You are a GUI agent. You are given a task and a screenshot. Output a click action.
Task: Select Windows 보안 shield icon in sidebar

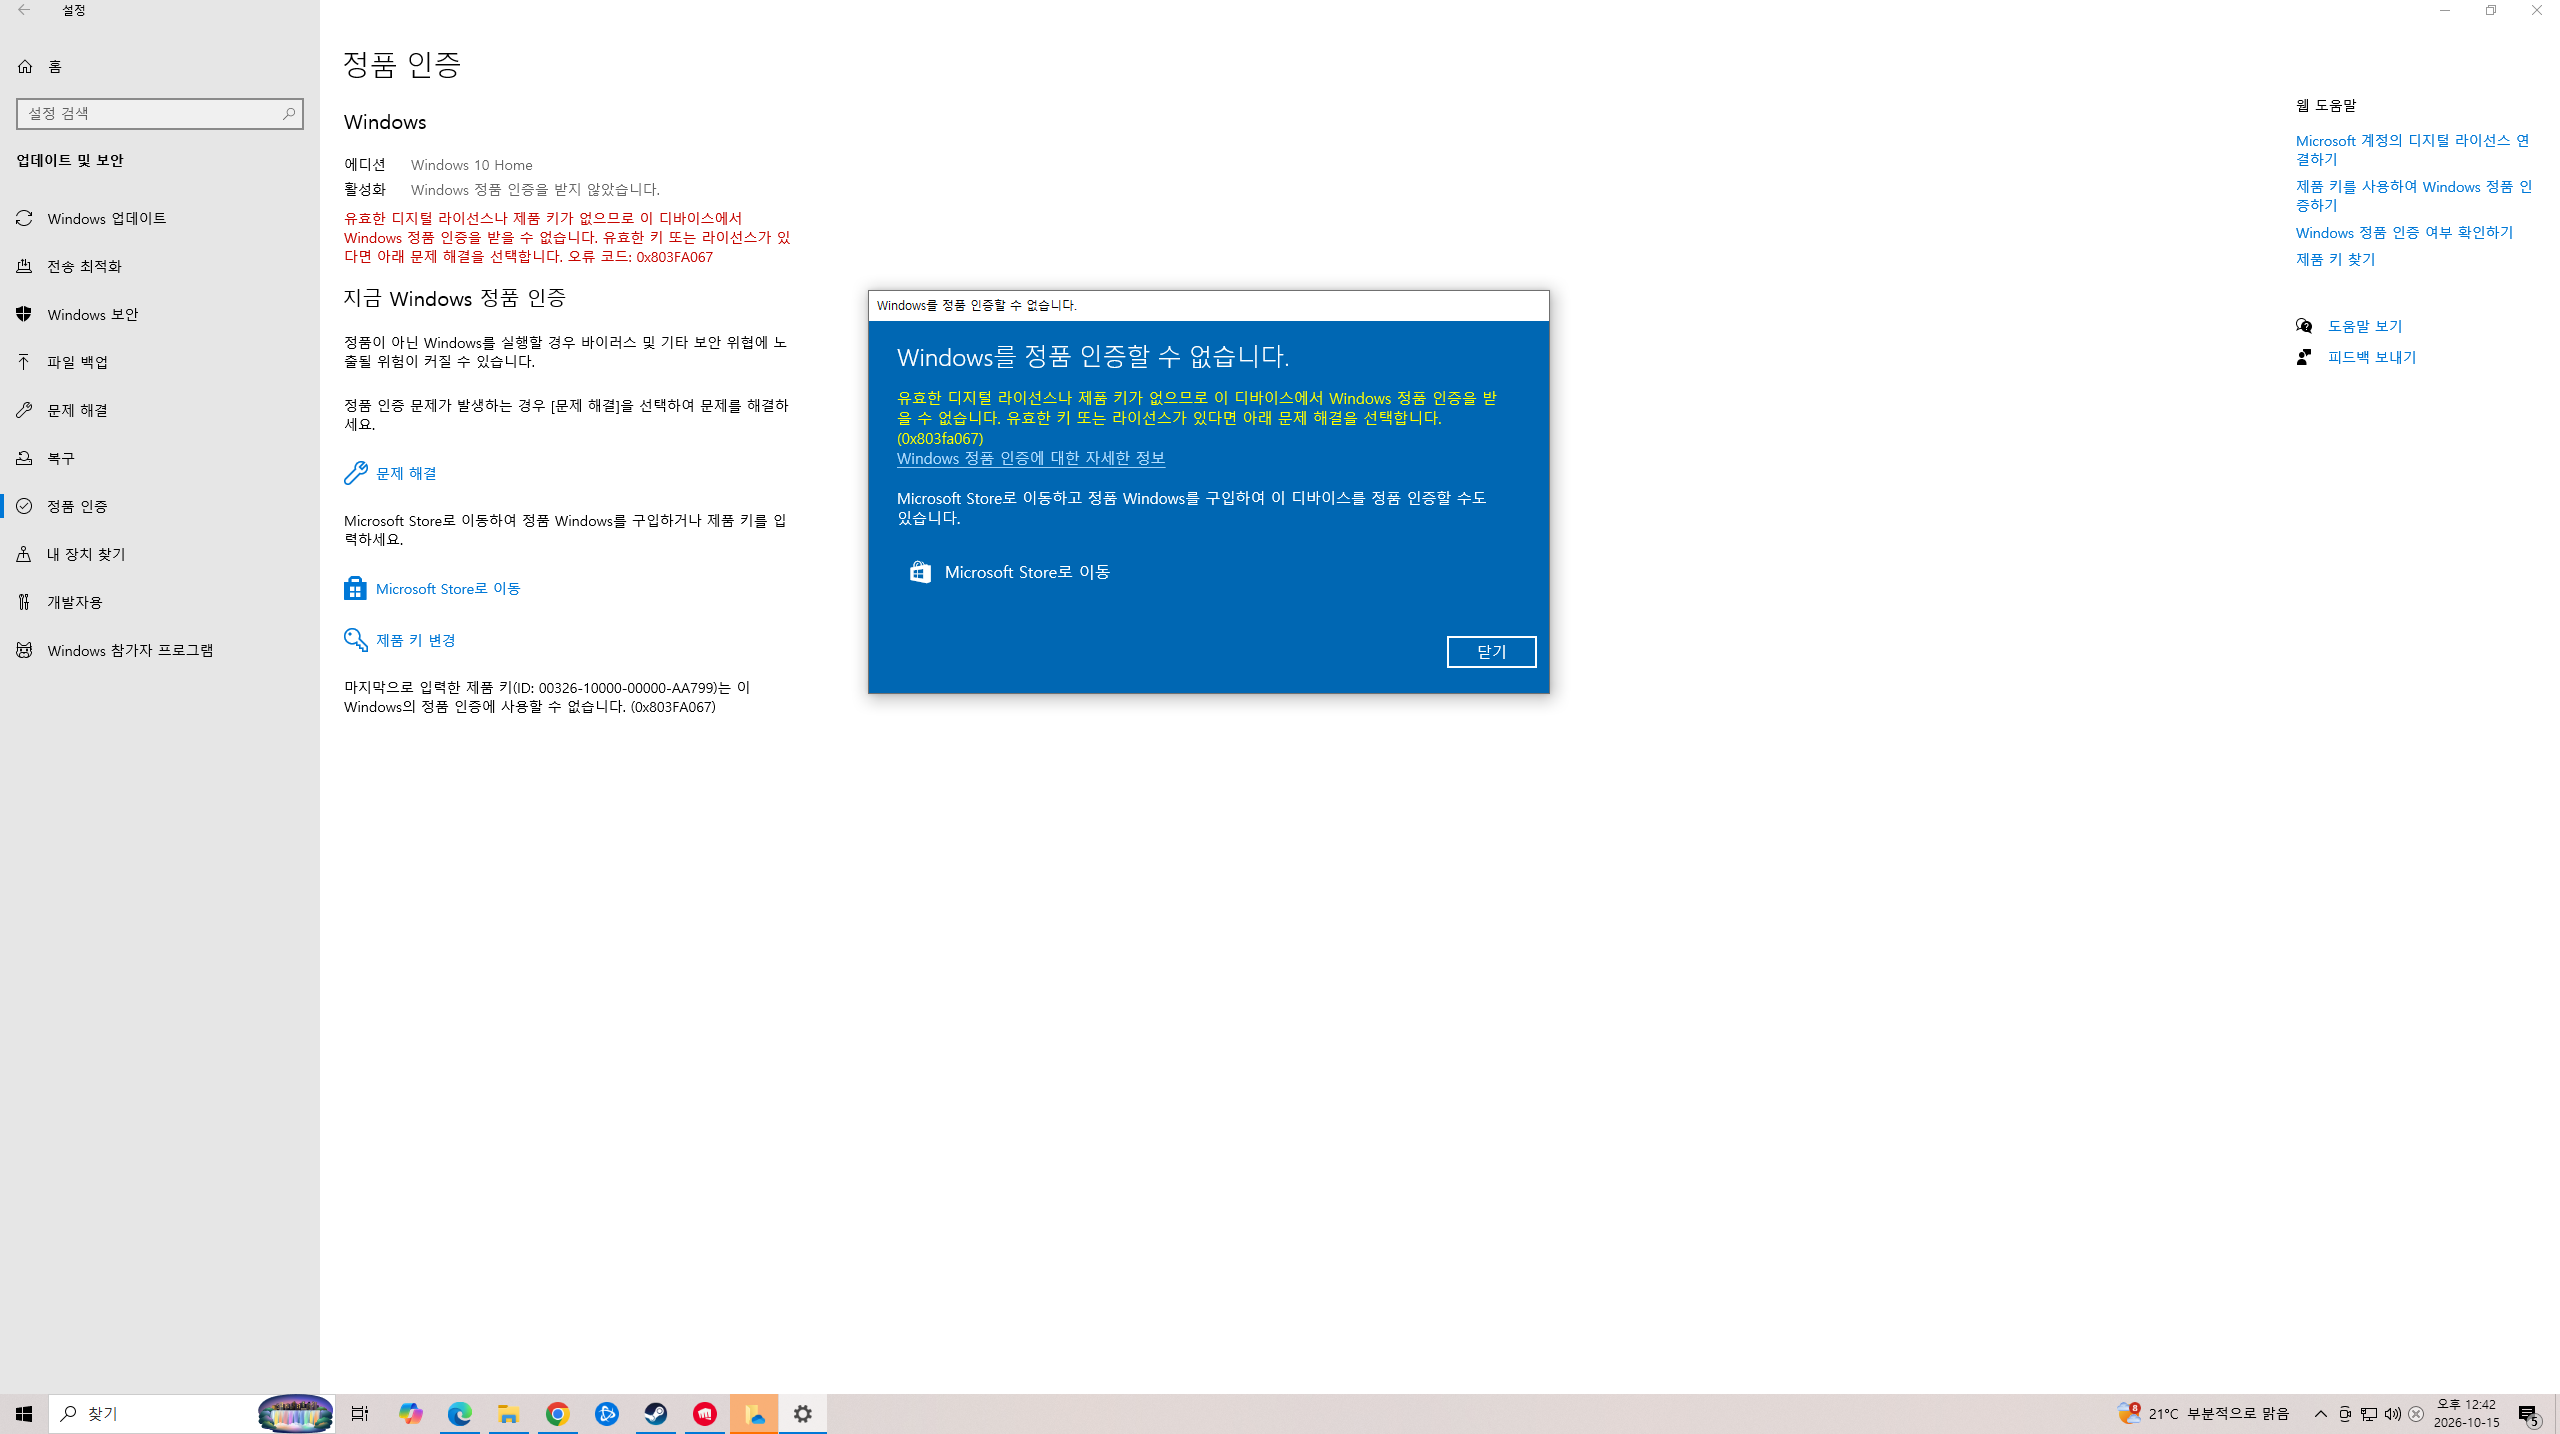(25, 314)
